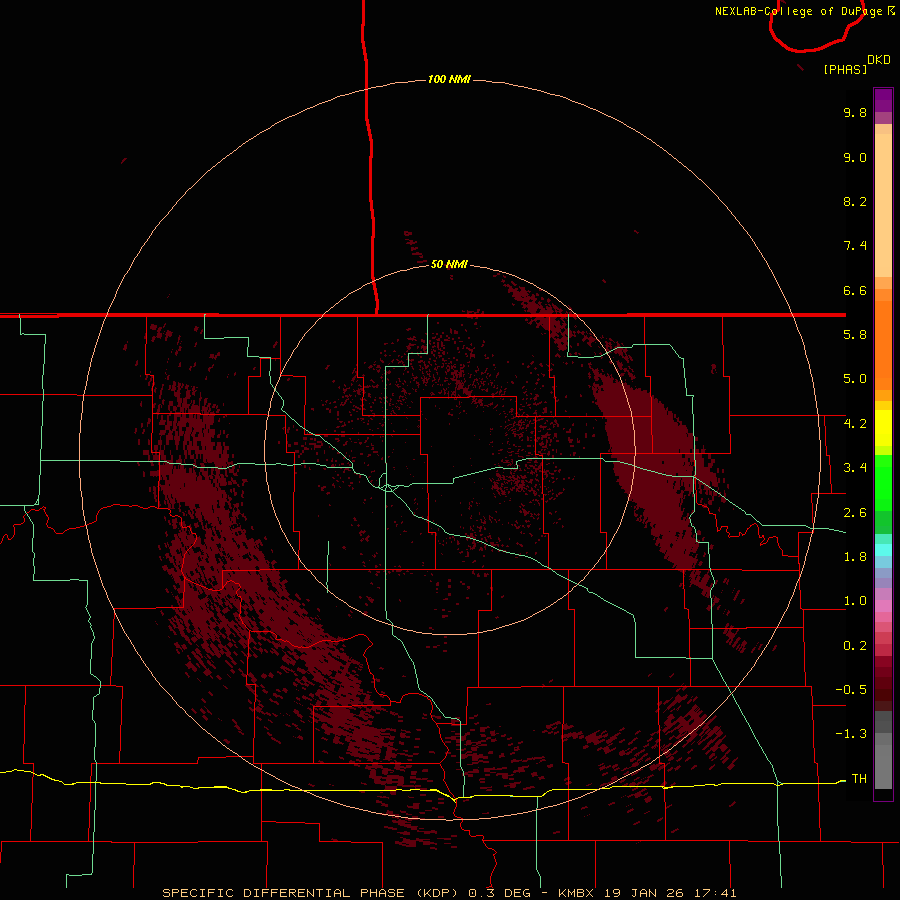Click the TH legend label
This screenshot has height=900, width=900.
(x=859, y=778)
